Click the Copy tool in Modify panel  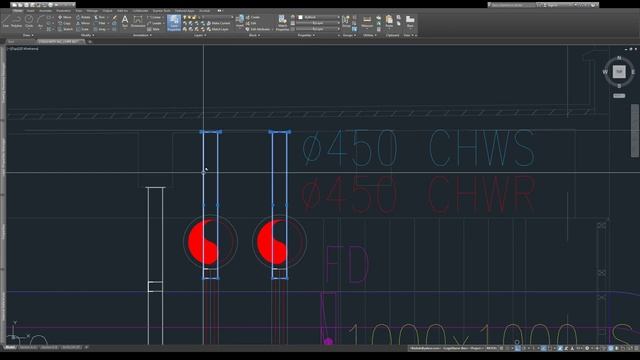click(65, 23)
